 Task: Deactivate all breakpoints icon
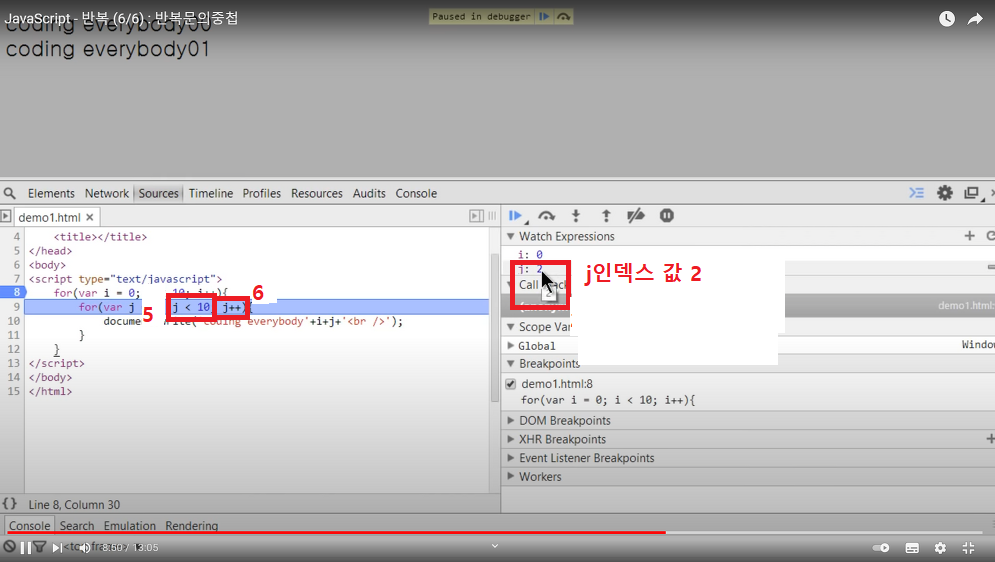[x=635, y=216]
